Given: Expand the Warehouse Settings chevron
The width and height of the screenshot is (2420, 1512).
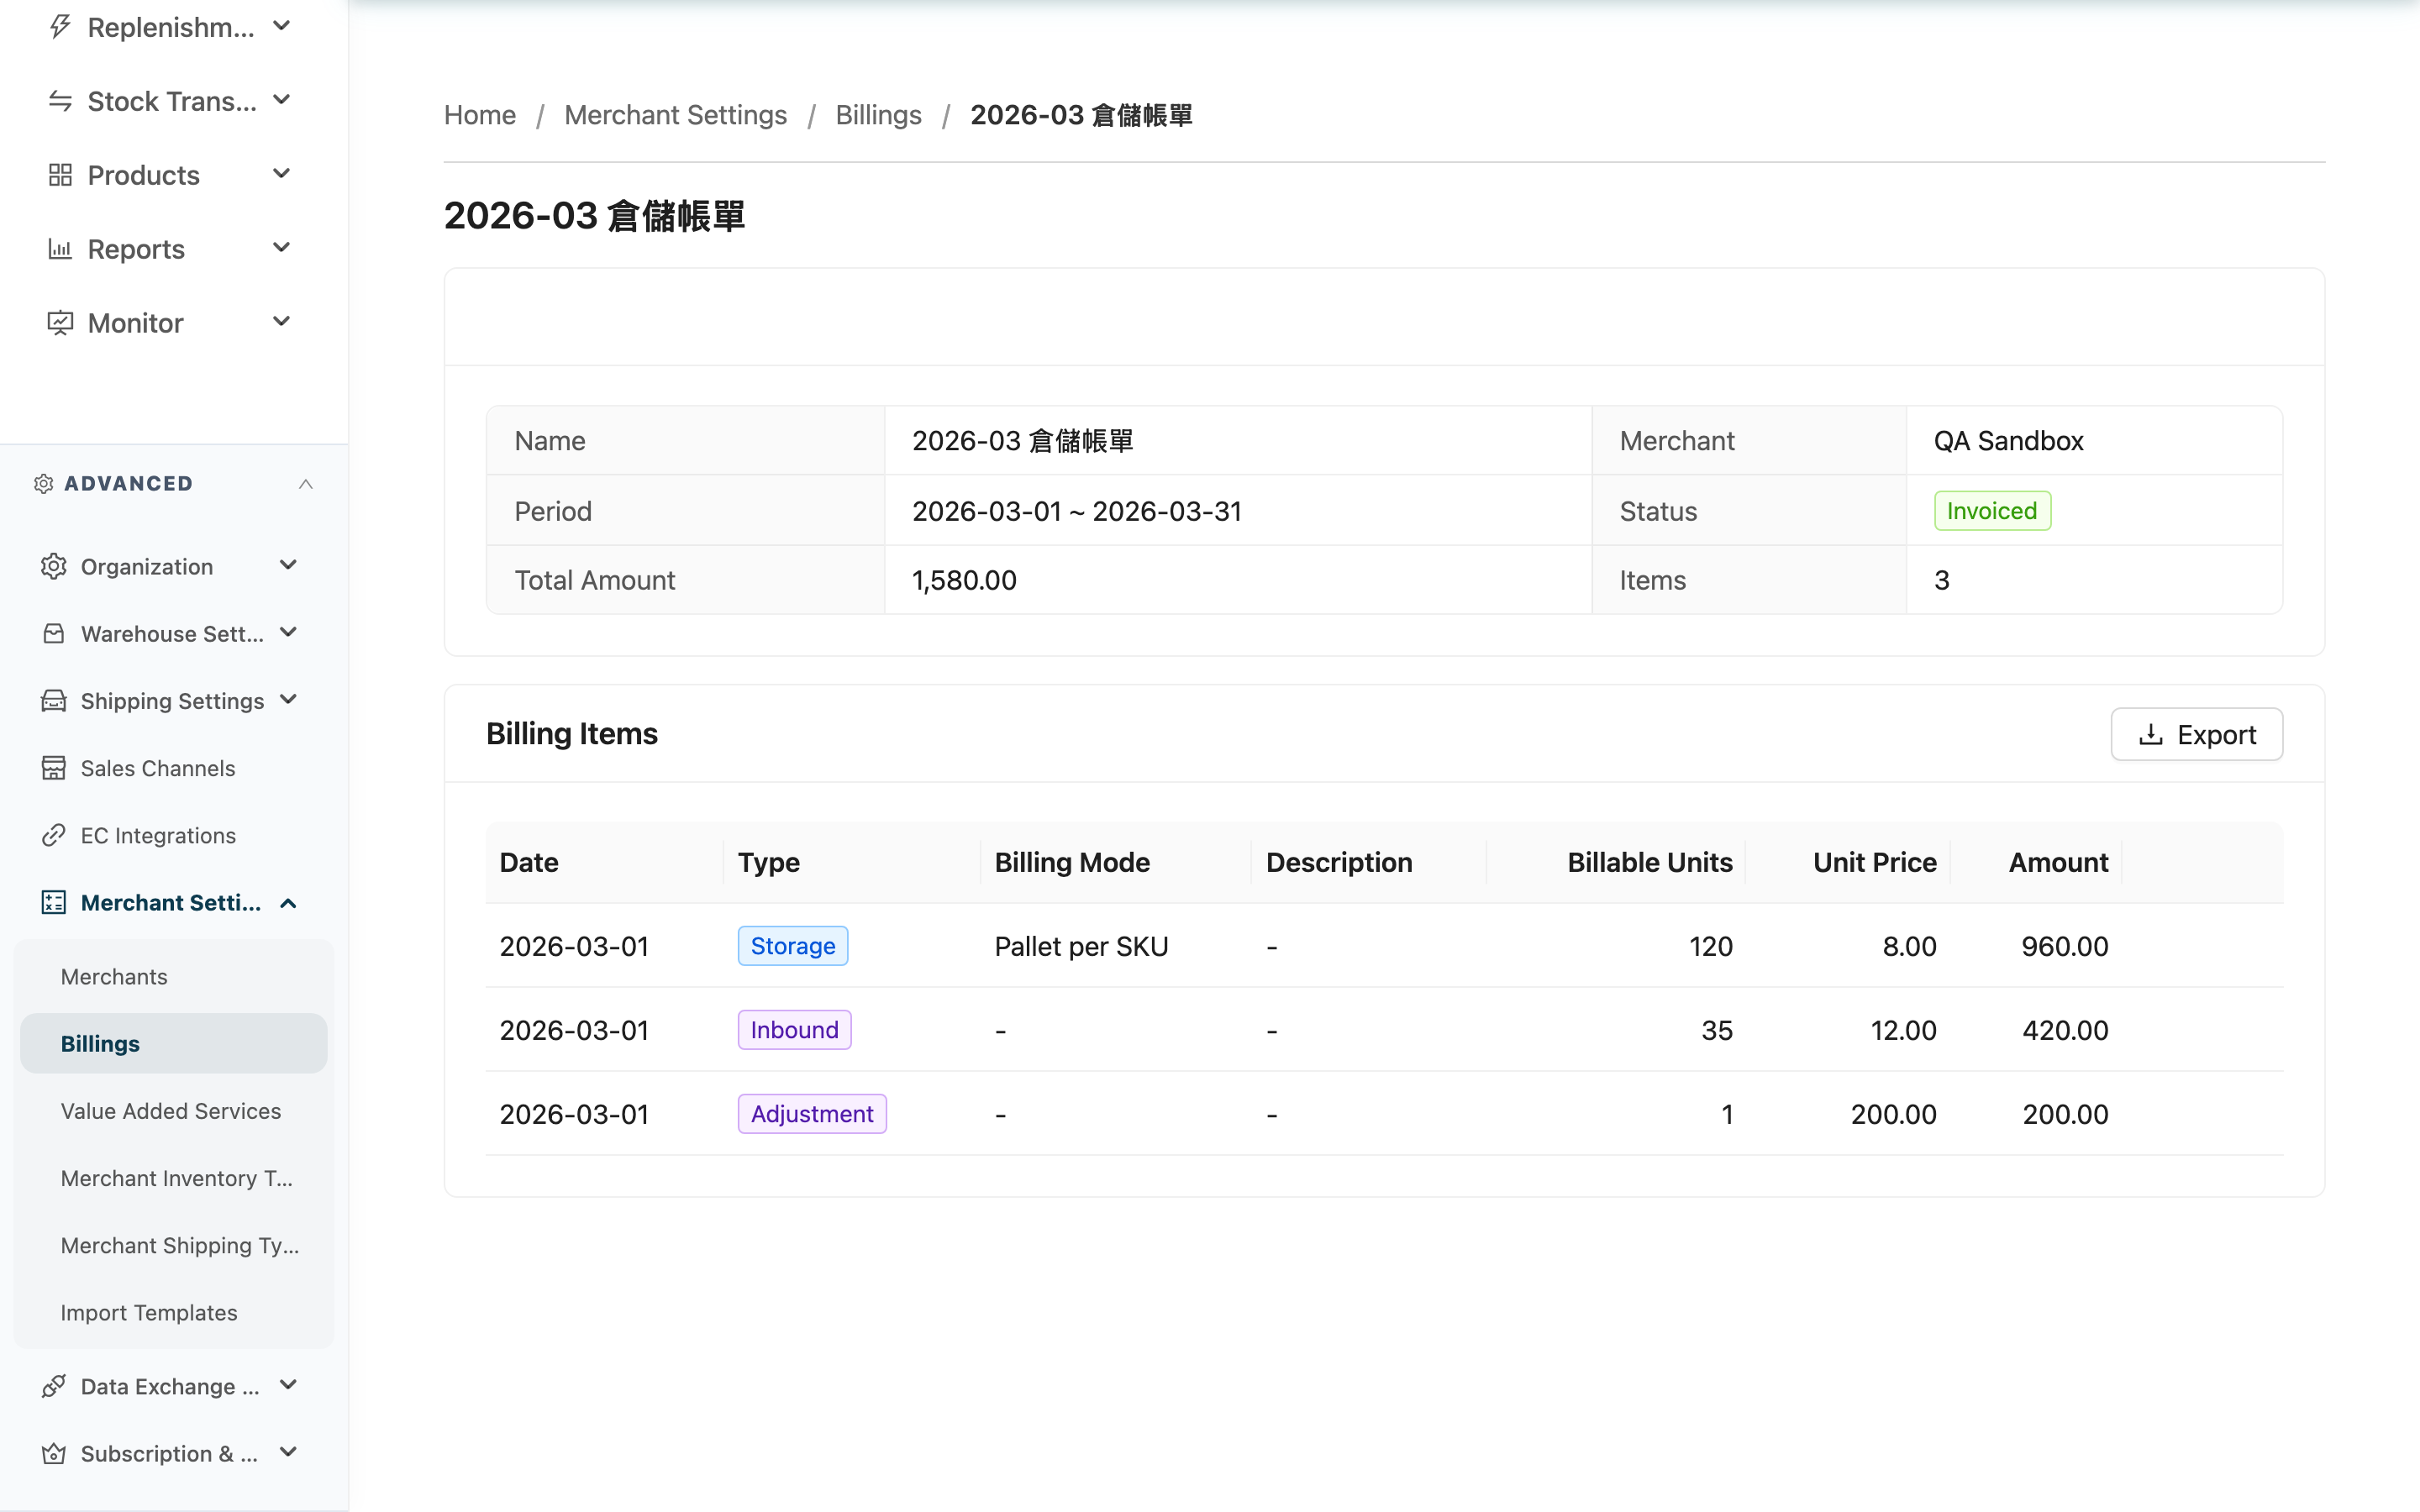Looking at the screenshot, I should [x=288, y=633].
